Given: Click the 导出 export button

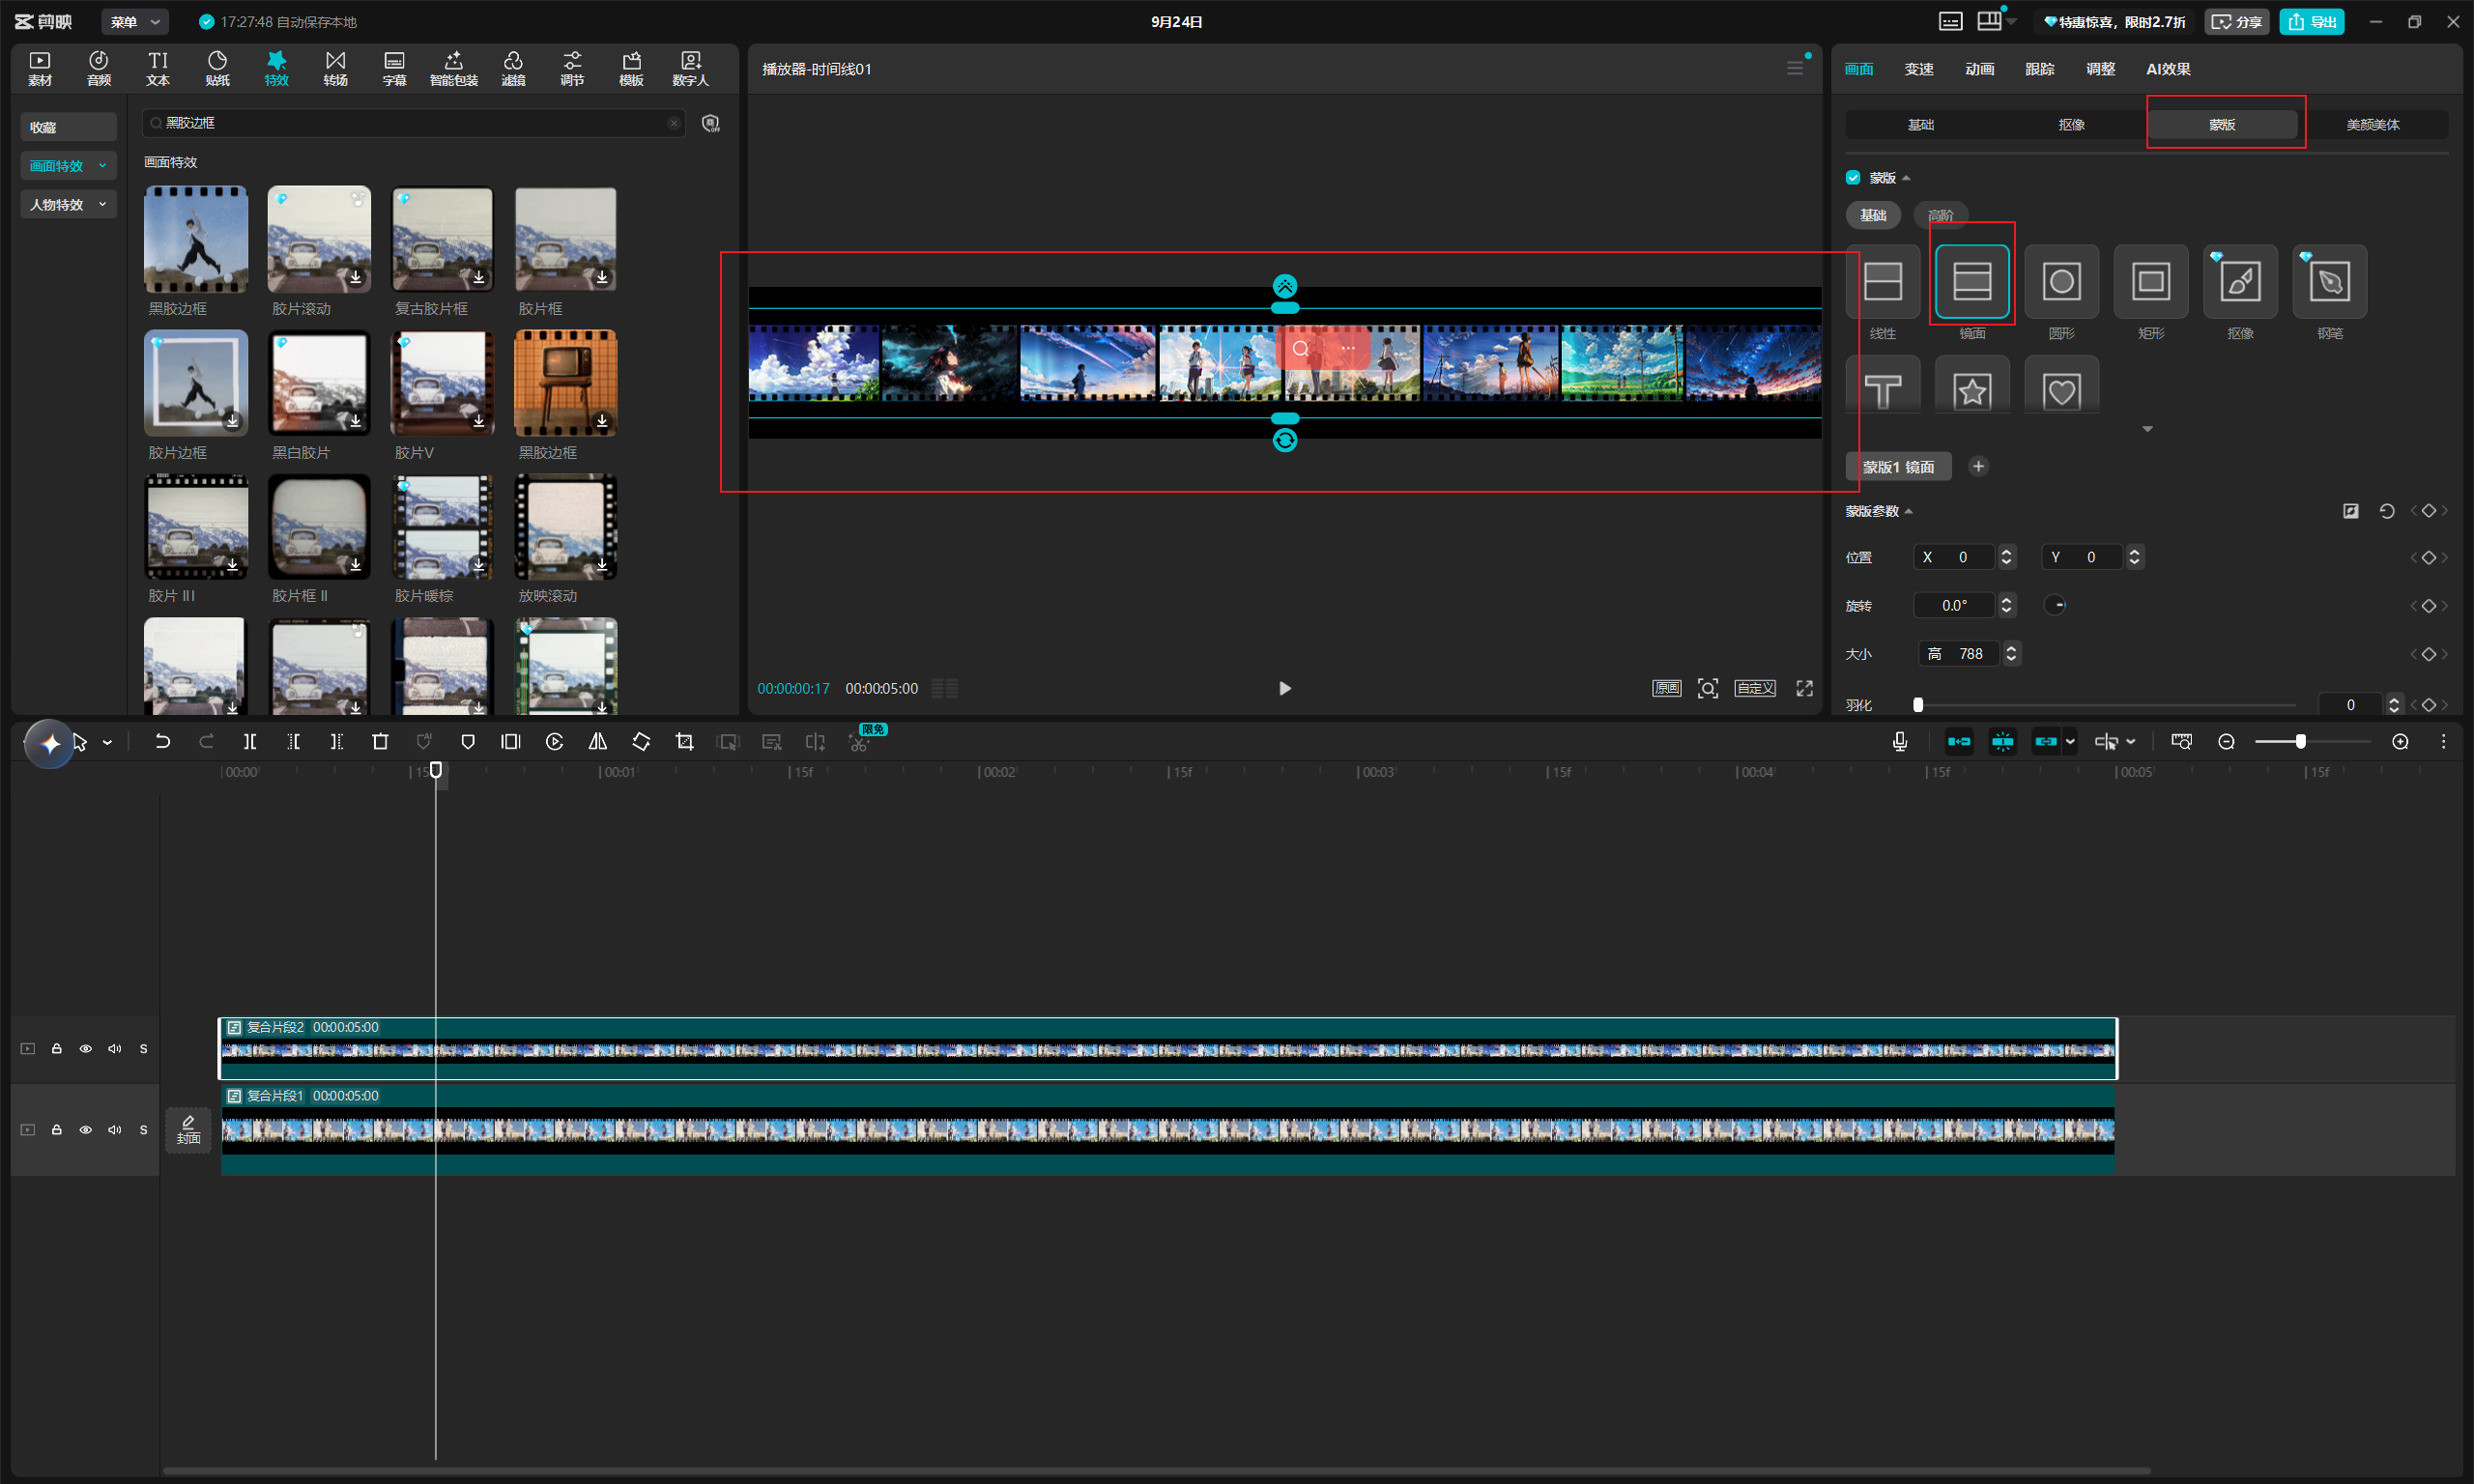Looking at the screenshot, I should coord(2311,21).
